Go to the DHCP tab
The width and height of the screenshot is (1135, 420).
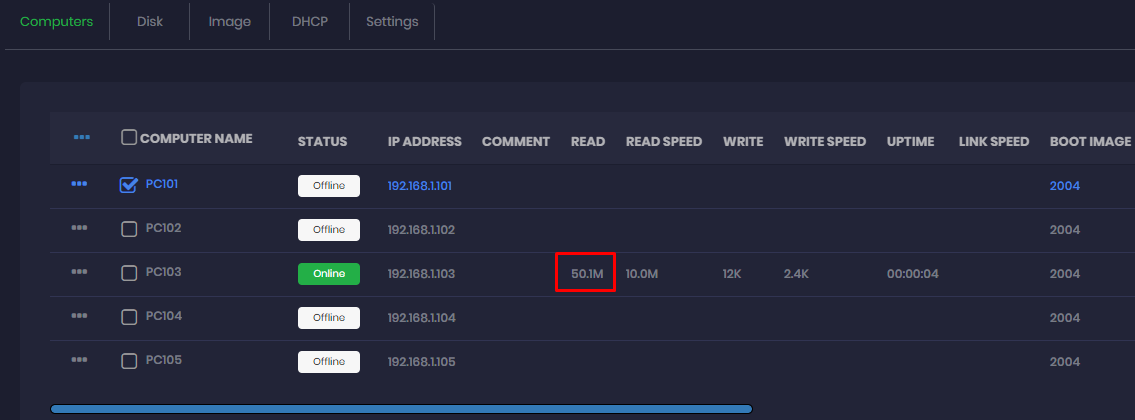pos(309,22)
